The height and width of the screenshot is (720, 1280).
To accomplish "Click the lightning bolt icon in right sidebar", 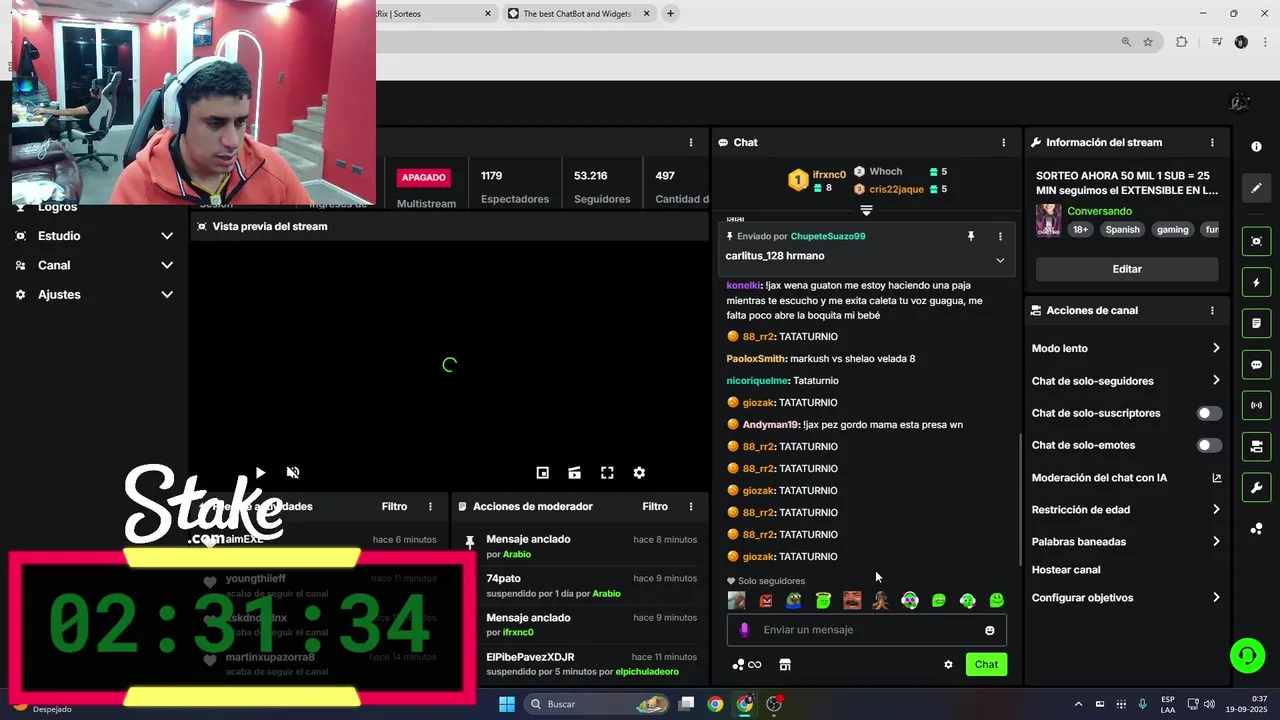I will (1256, 283).
